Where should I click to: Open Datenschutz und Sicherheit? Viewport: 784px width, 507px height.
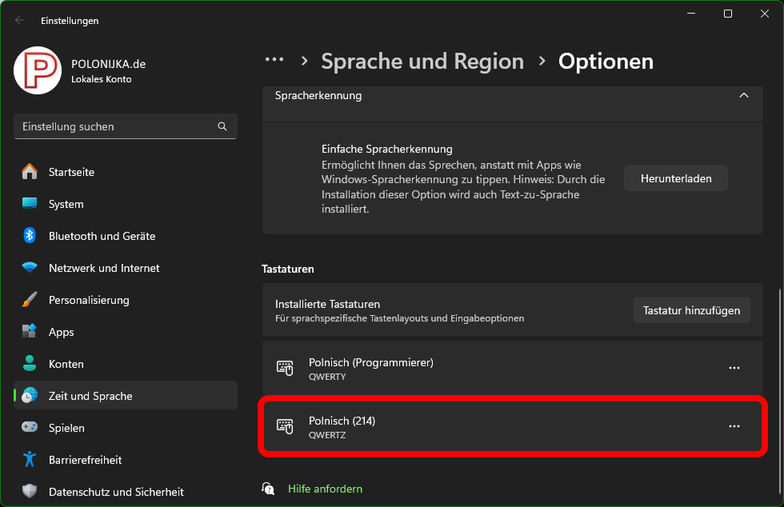[x=116, y=492]
